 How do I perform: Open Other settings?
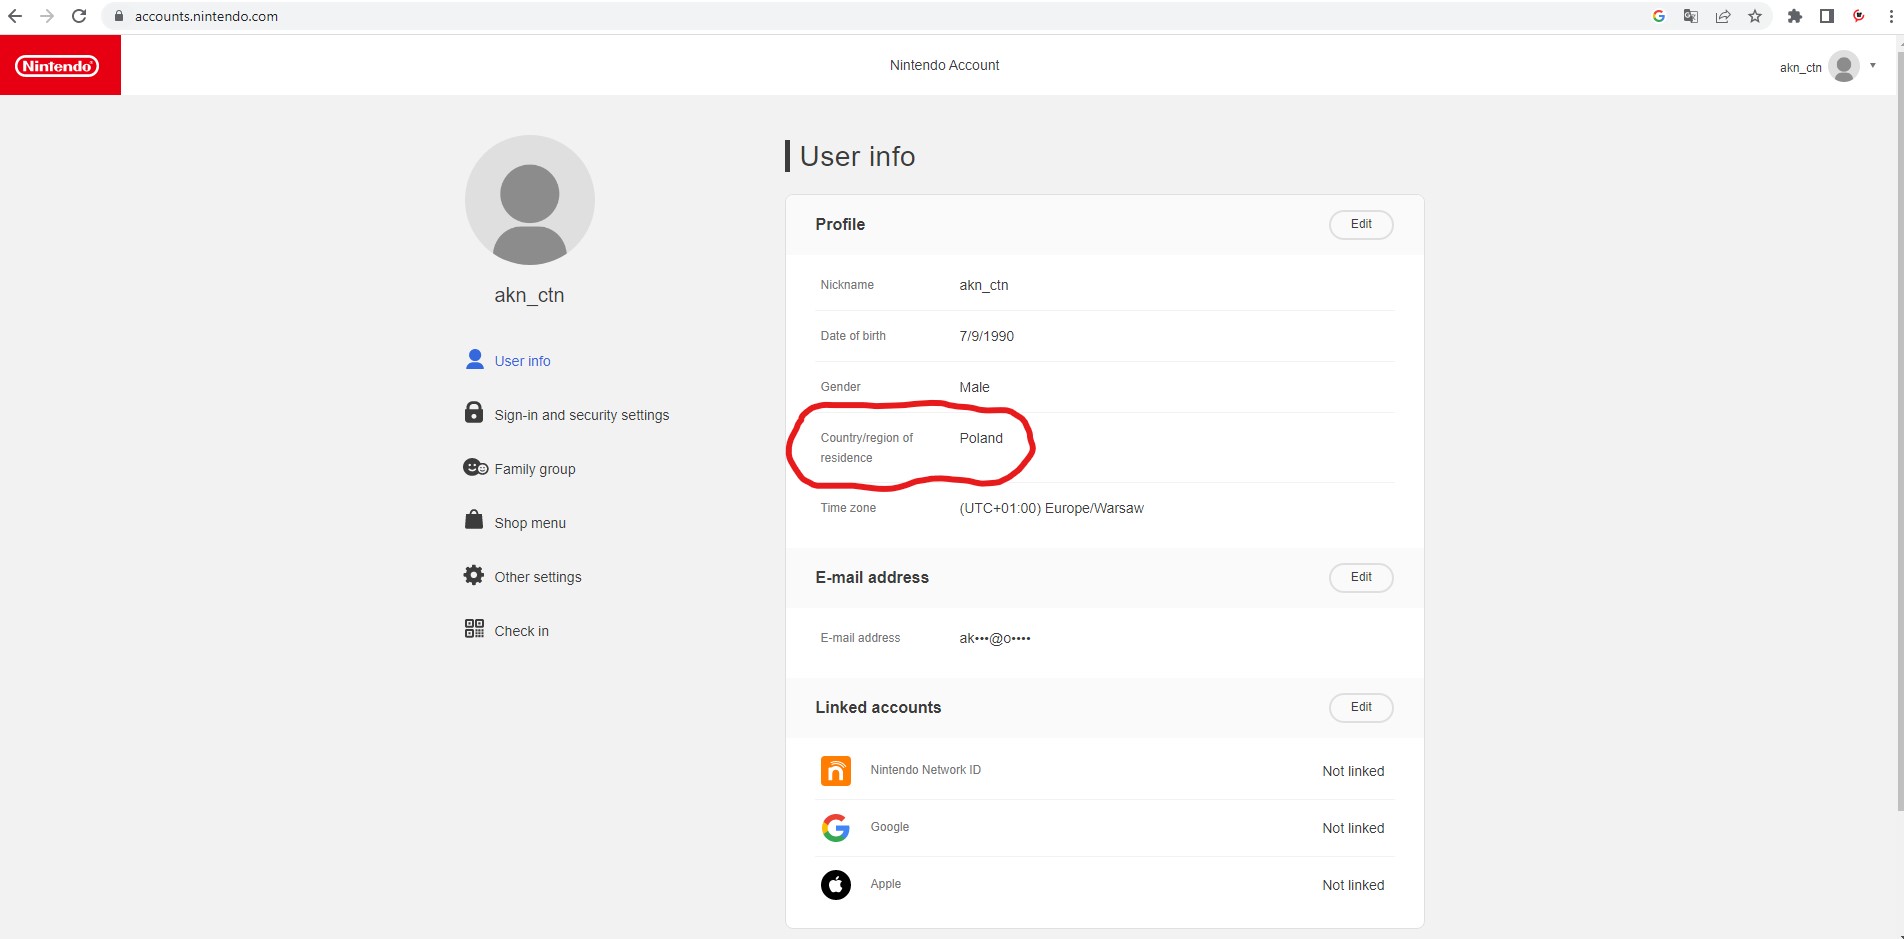(x=538, y=577)
